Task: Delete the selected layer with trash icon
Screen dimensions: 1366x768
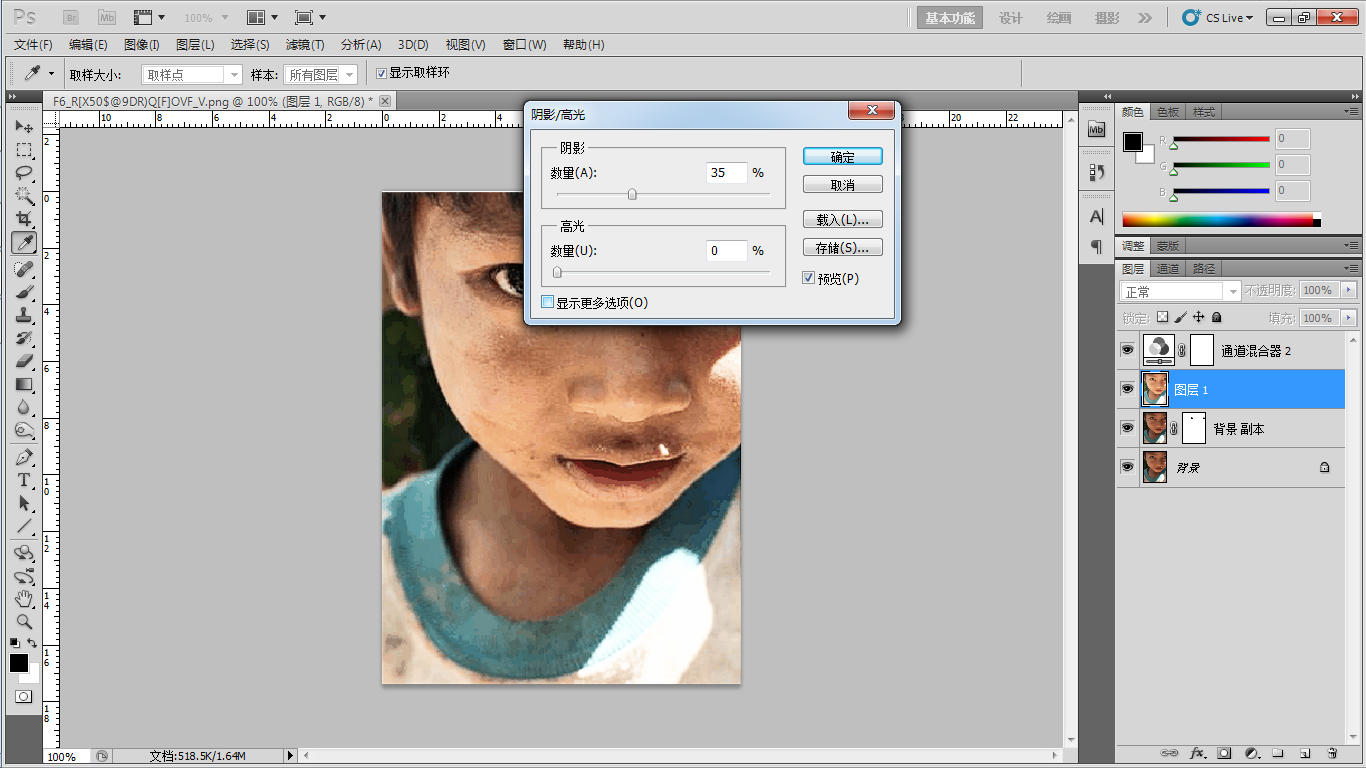Action: click(1332, 753)
